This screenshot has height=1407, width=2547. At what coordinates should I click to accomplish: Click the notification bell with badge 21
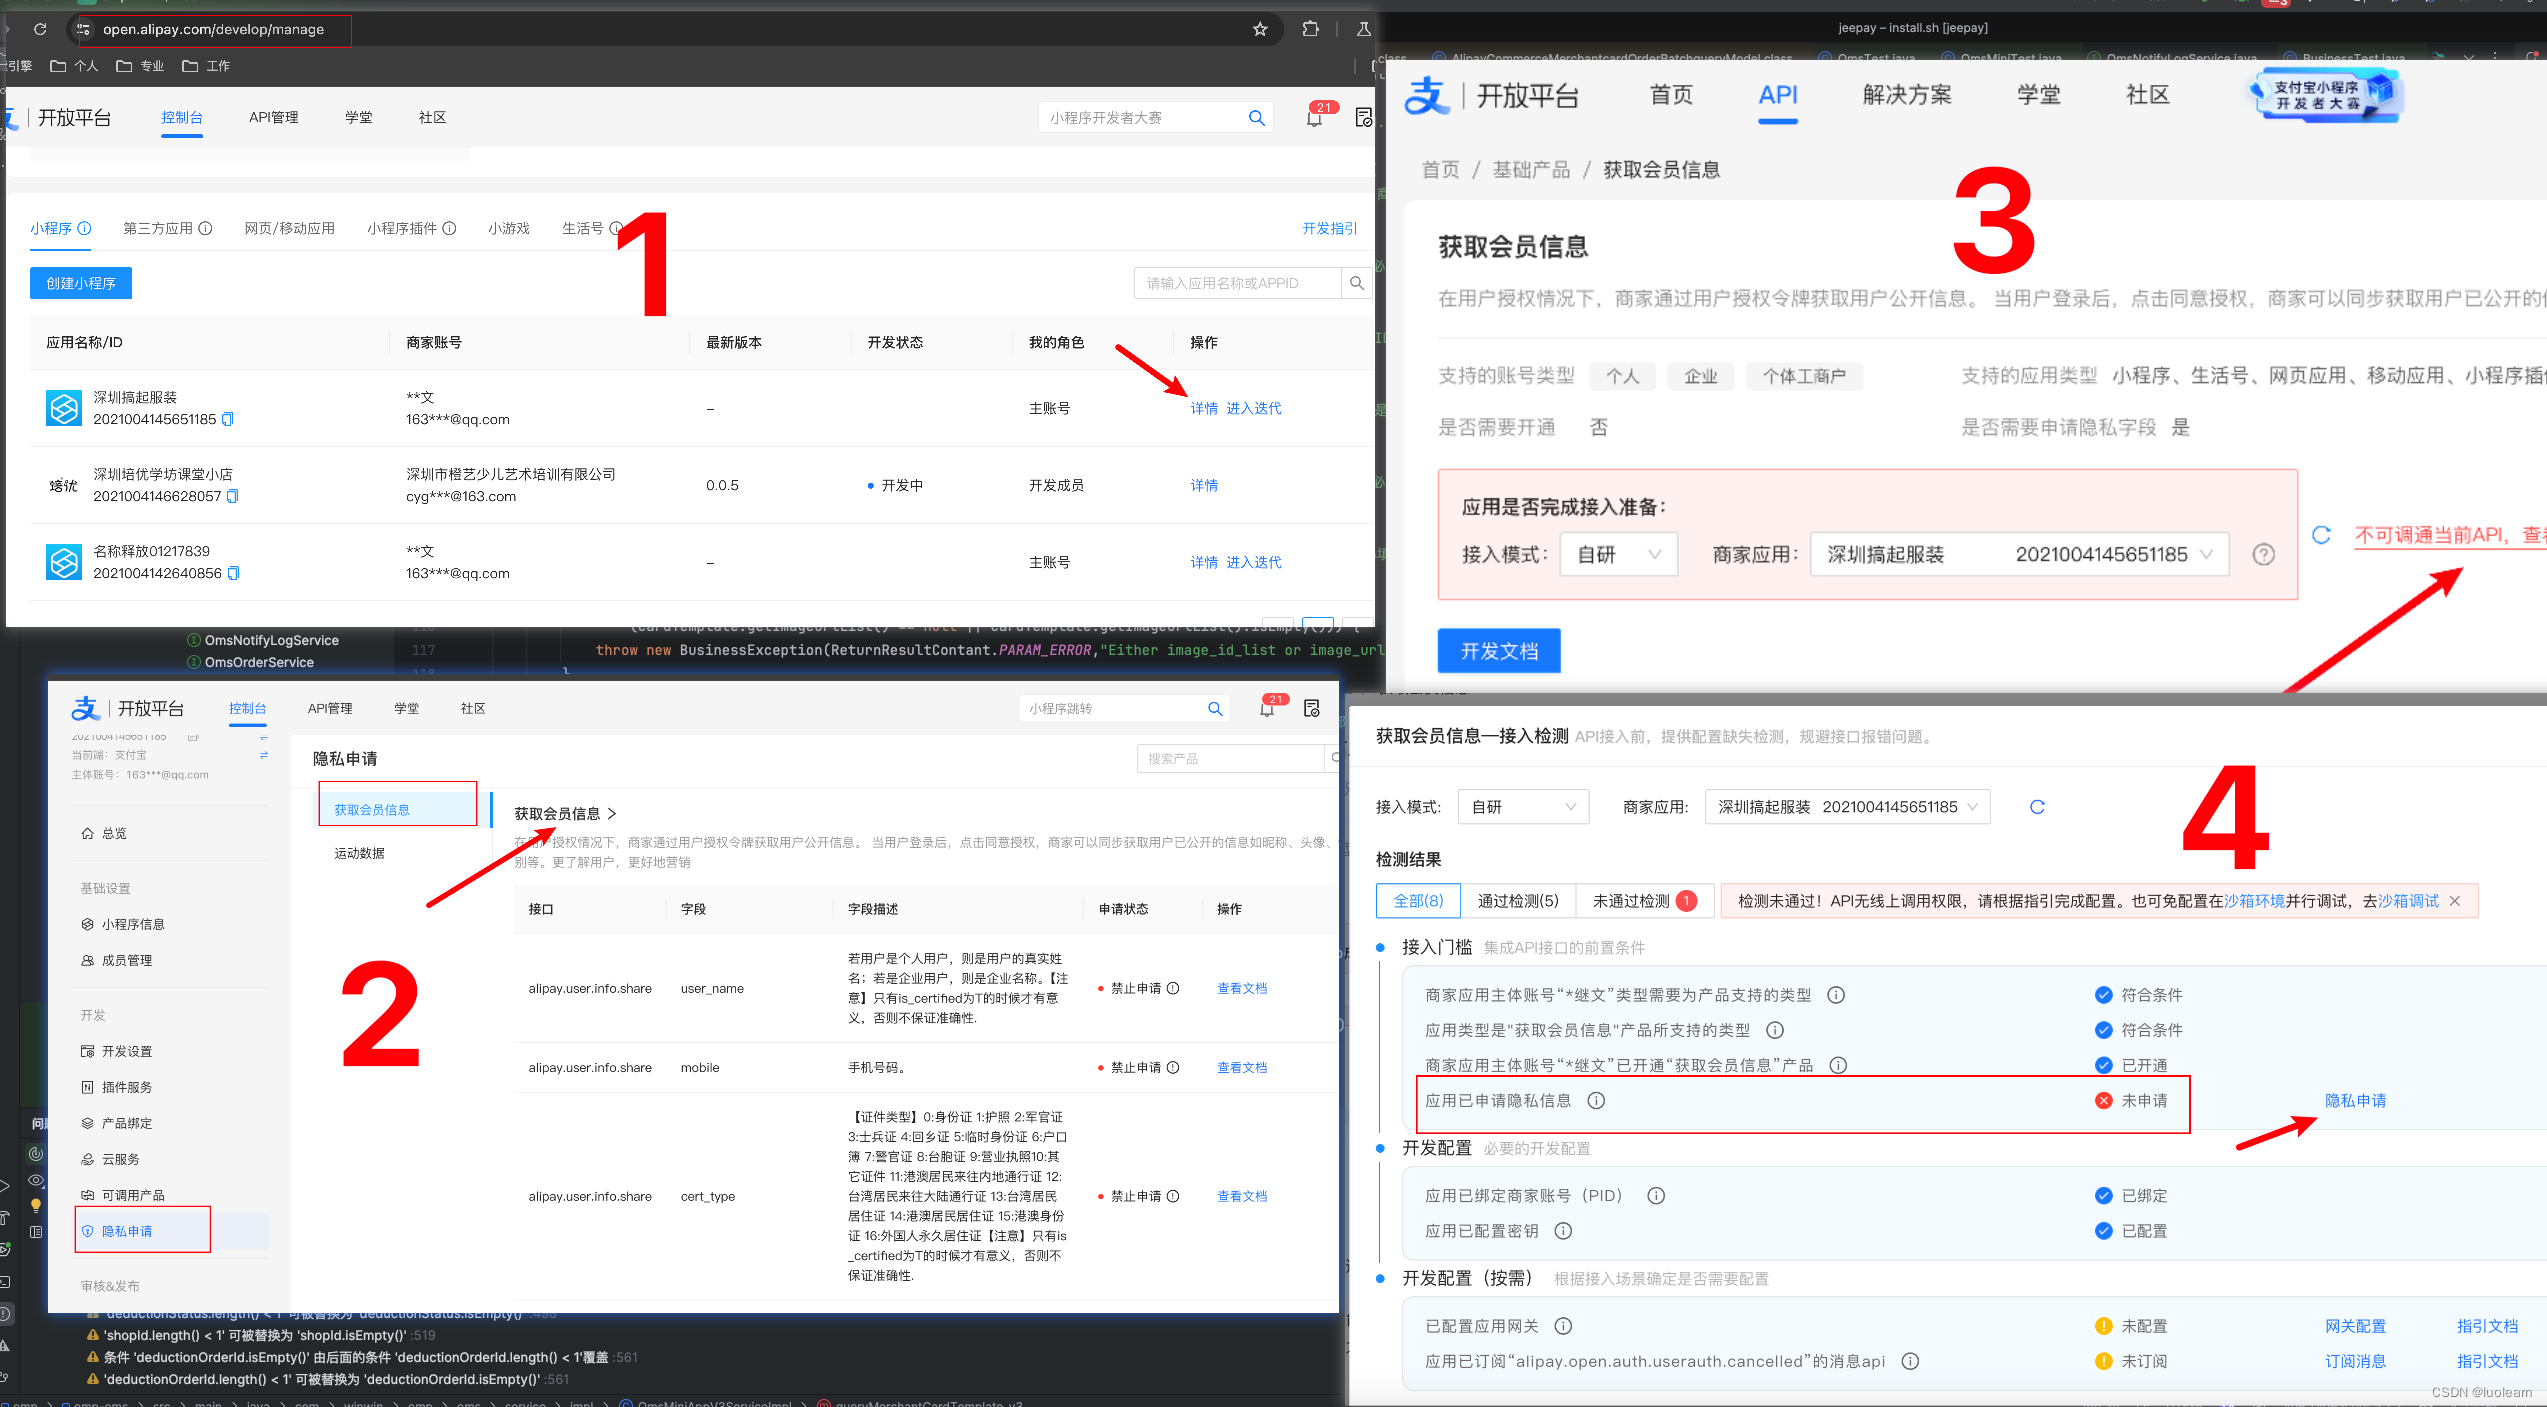pyautogui.click(x=1314, y=118)
